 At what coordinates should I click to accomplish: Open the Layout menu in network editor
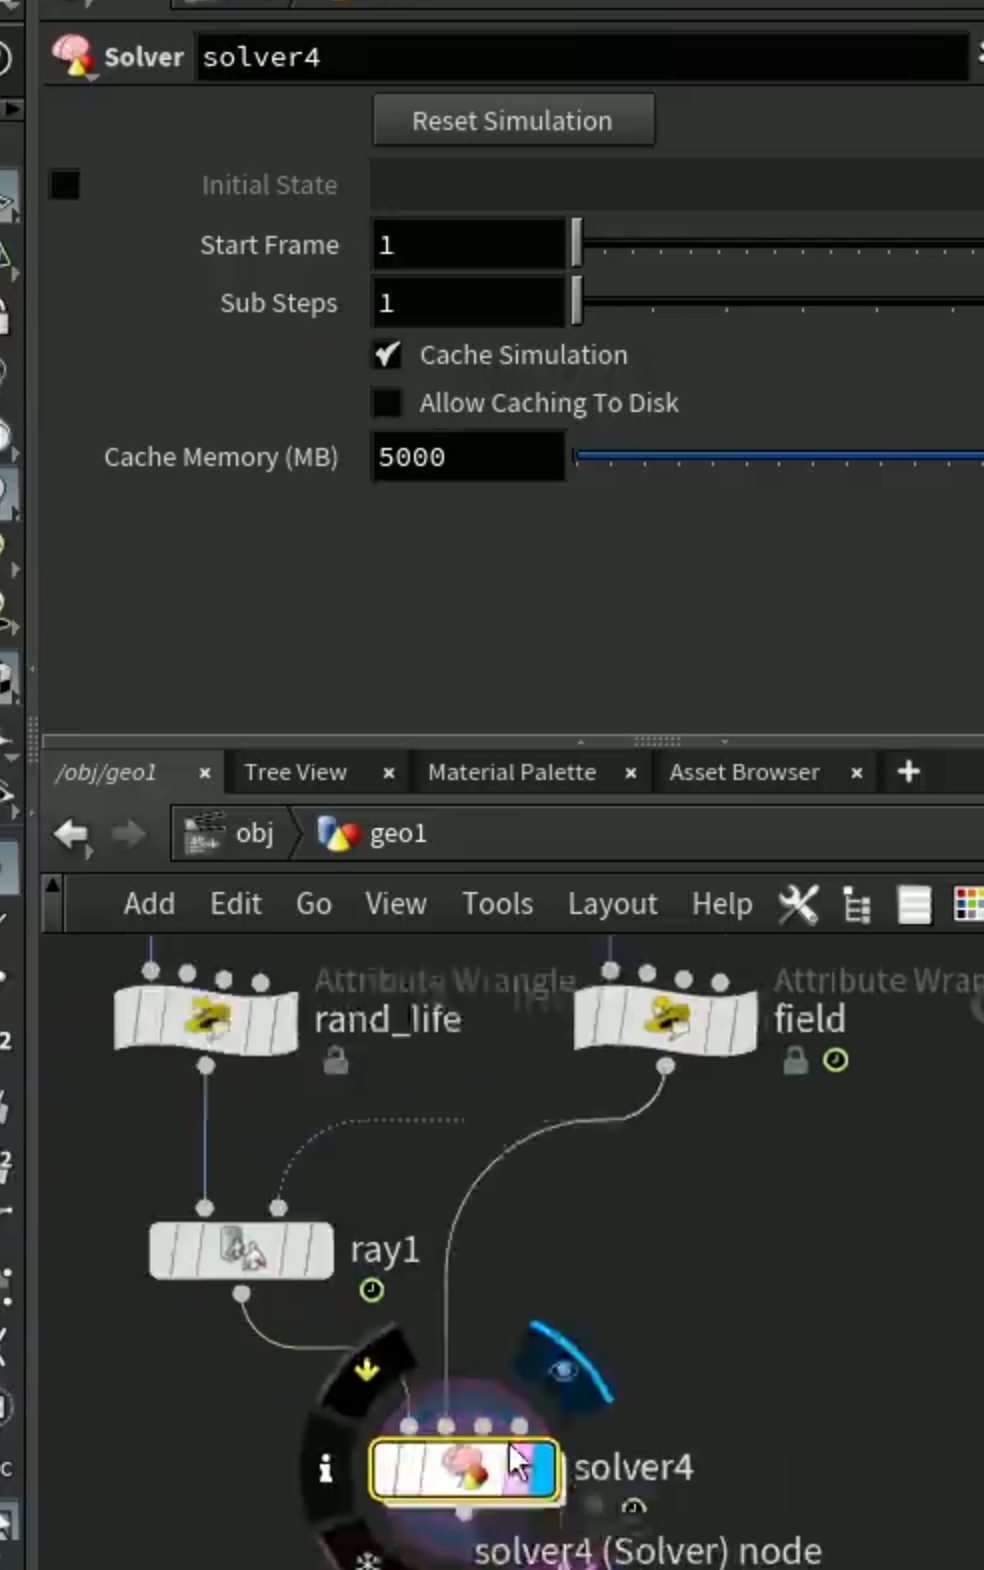613,904
